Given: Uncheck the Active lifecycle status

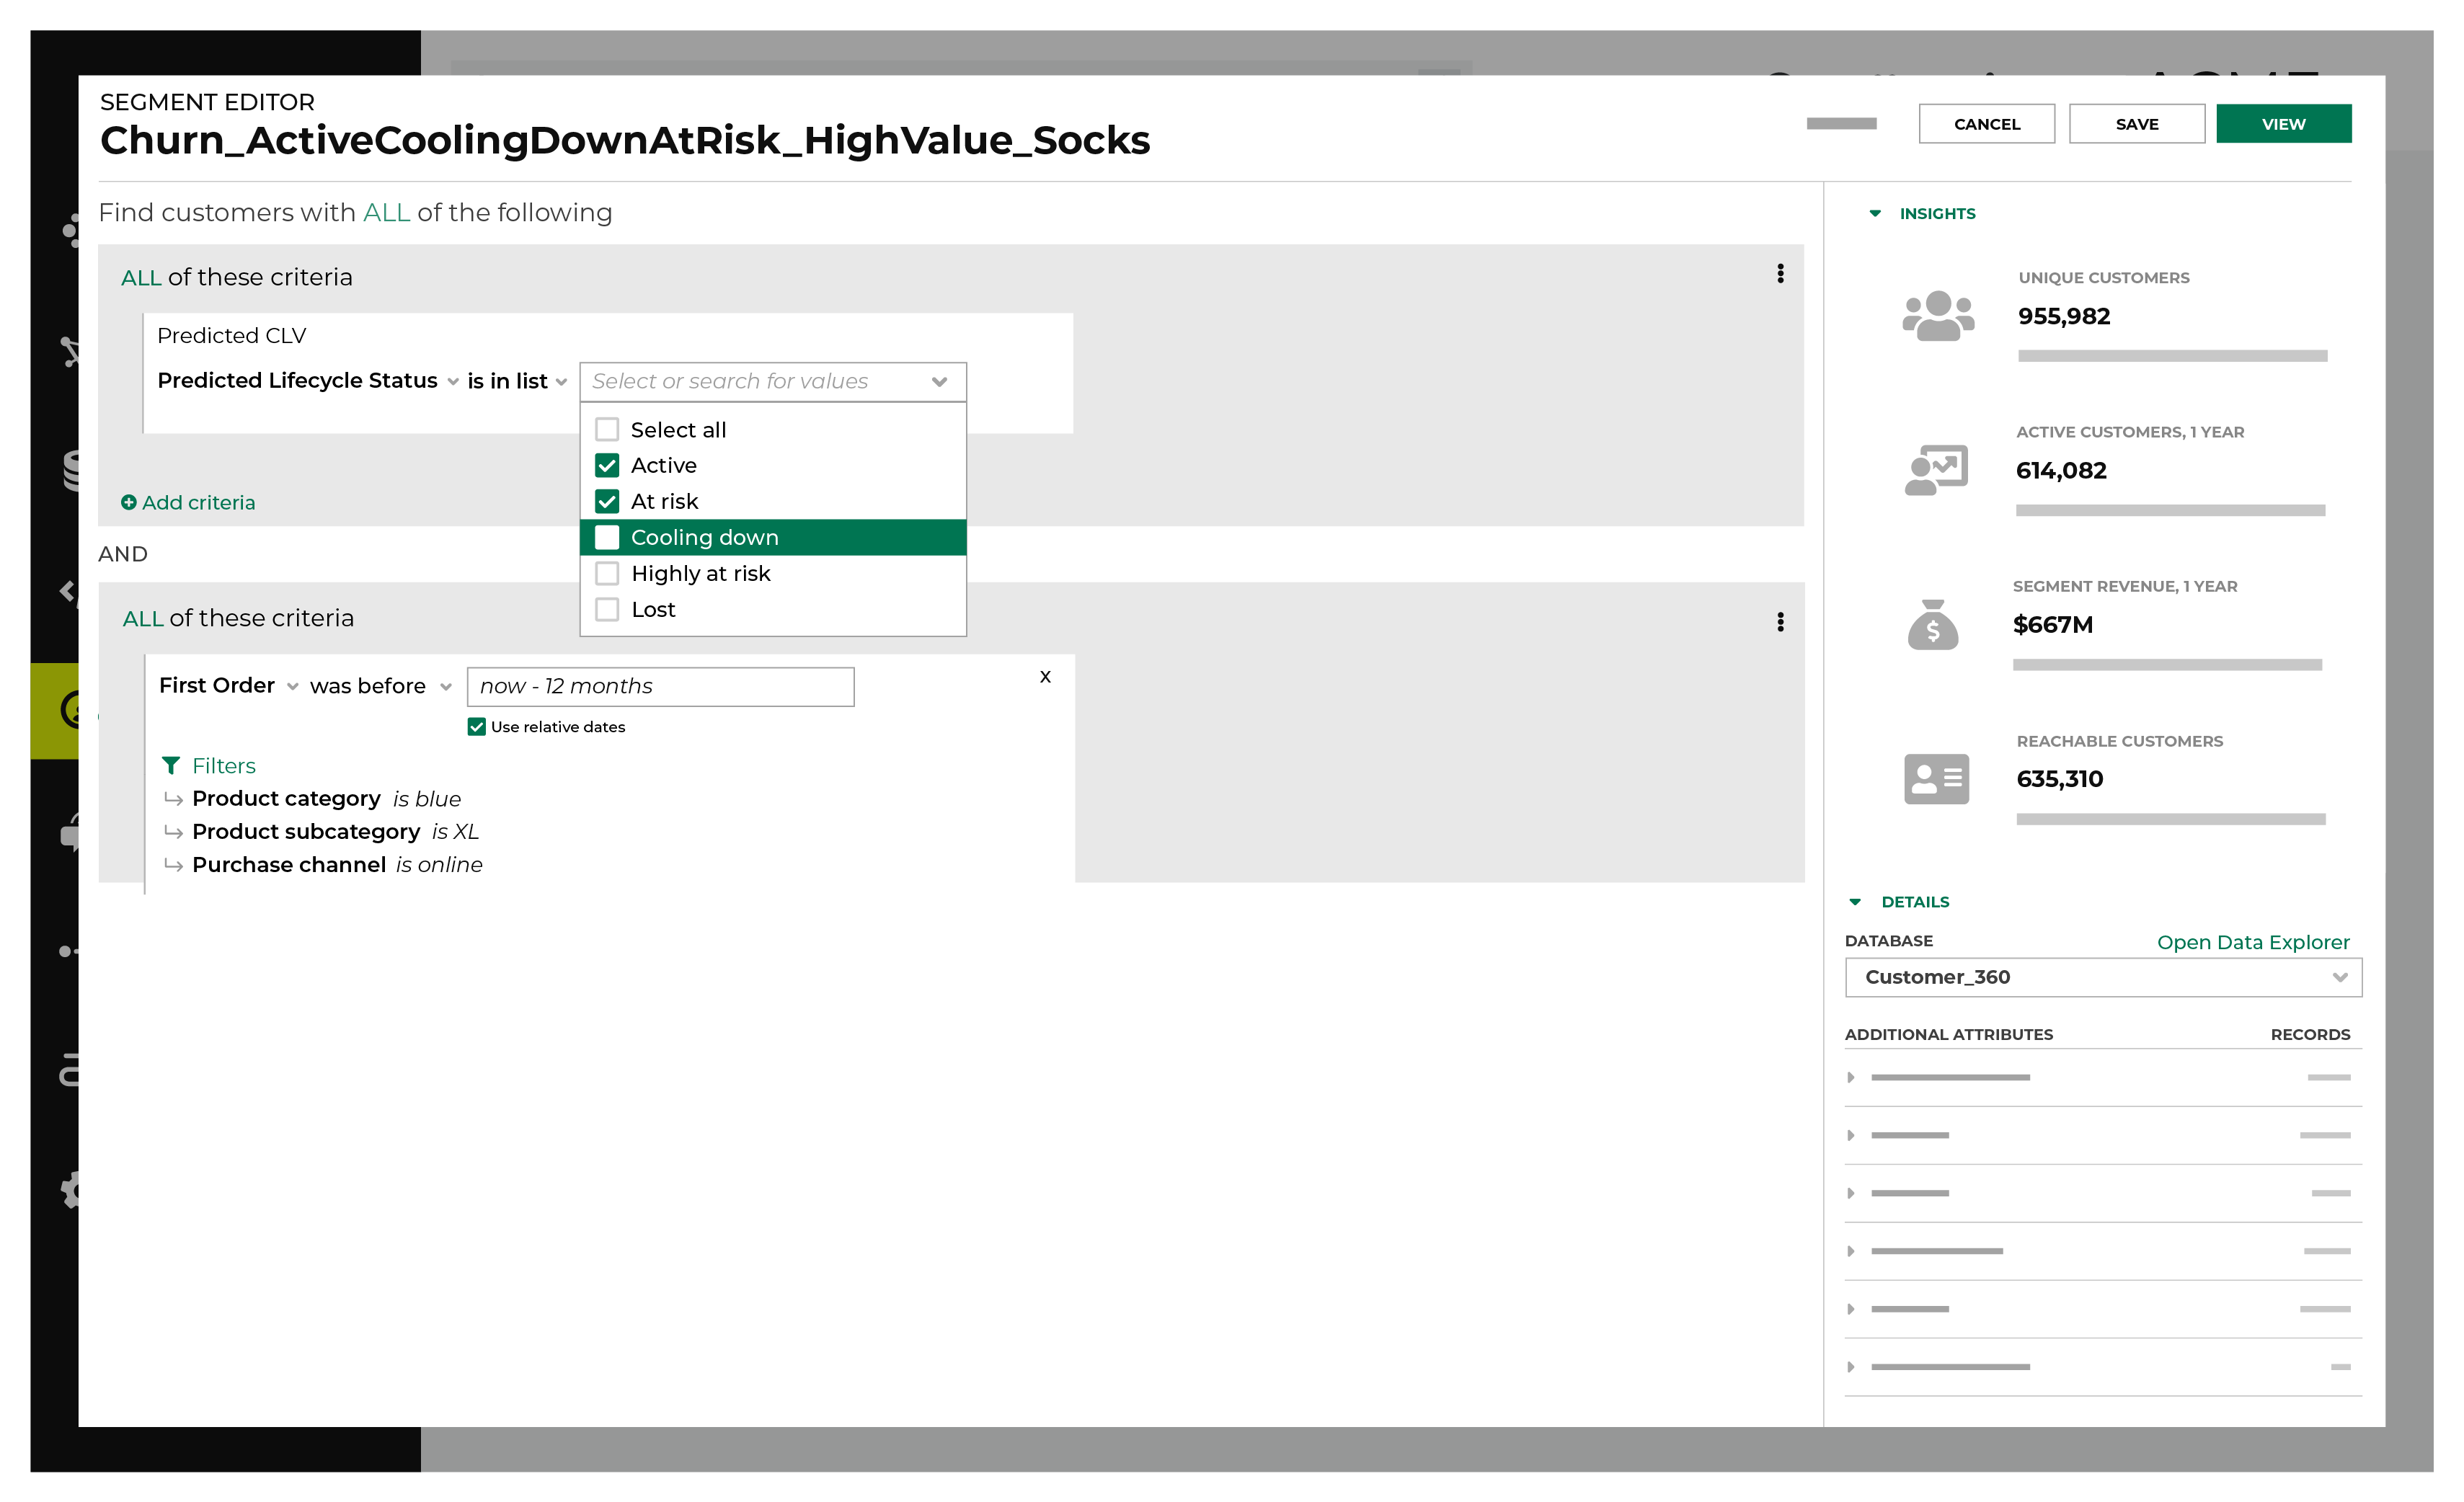Looking at the screenshot, I should pos(607,465).
